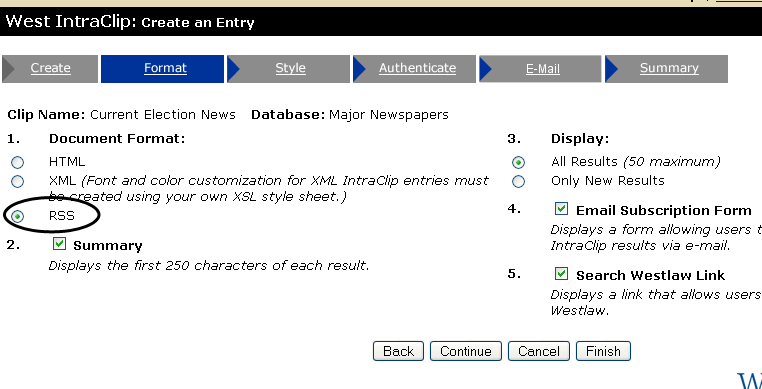762x389 pixels.
Task: Open the E-Mail step tab
Action: coord(542,69)
